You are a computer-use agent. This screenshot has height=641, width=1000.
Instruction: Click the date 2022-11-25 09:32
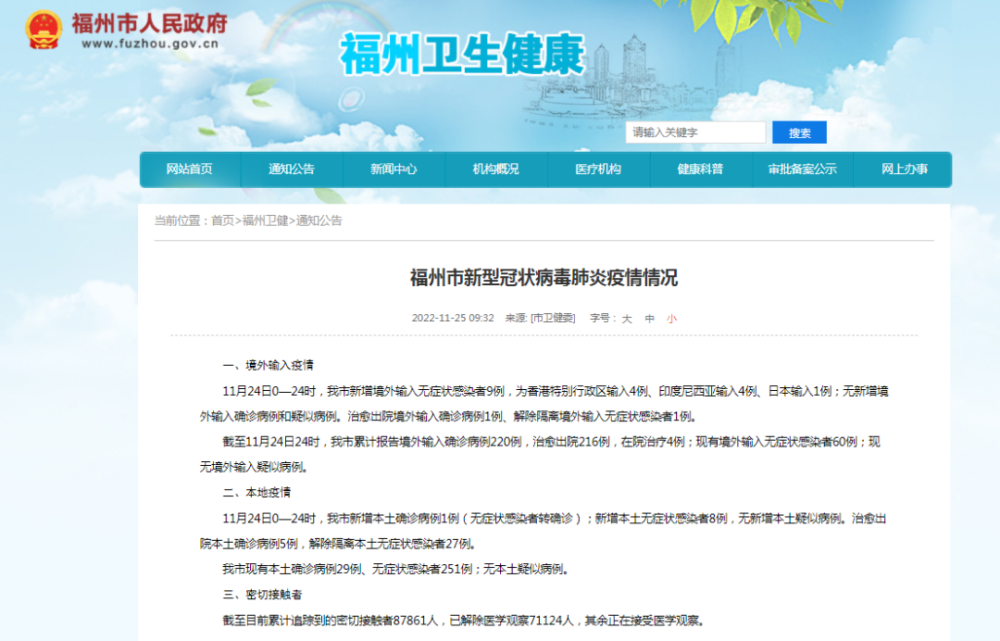coord(453,318)
